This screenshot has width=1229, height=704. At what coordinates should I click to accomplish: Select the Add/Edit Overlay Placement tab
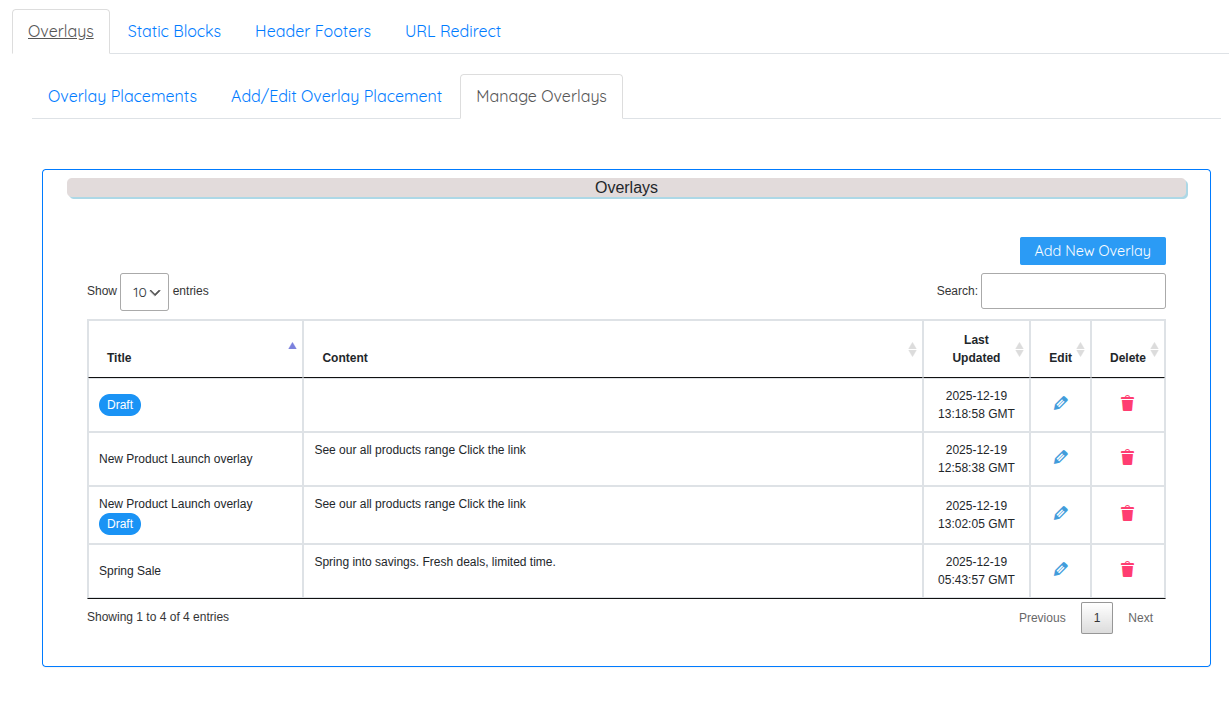pos(336,96)
